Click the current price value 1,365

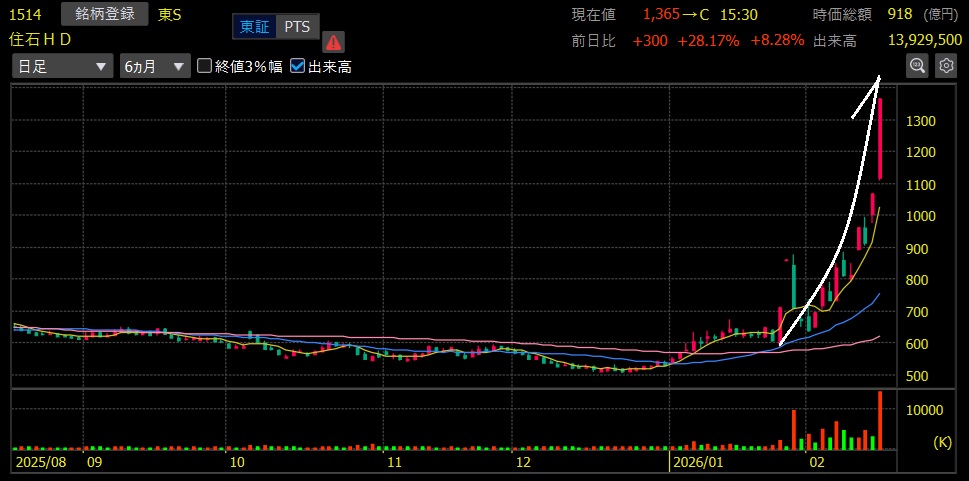pos(661,15)
